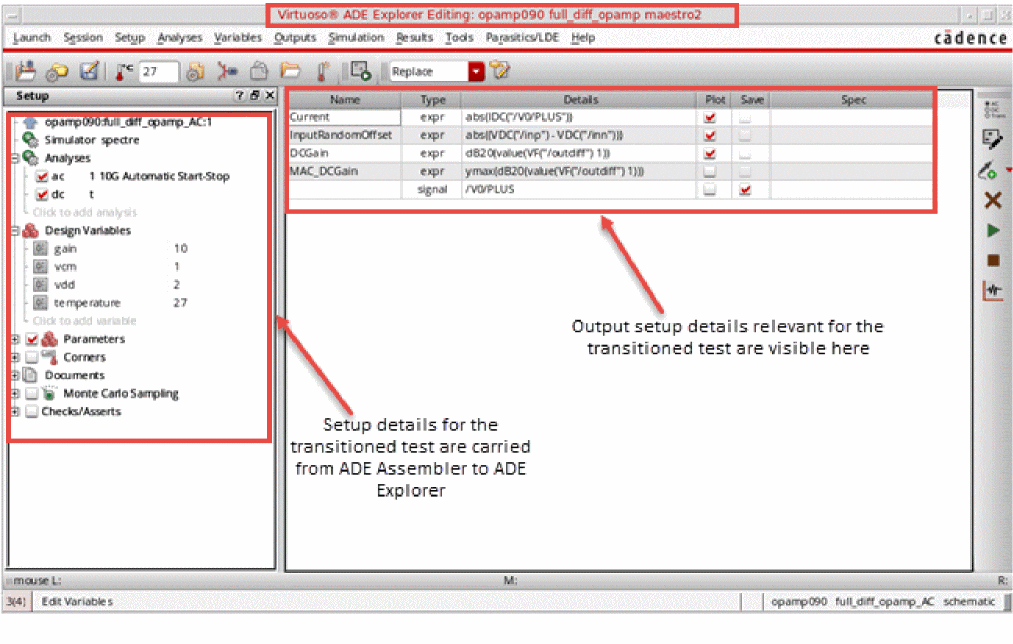Click 'Click to add analysis' link
The height and width of the screenshot is (644, 1013).
(84, 213)
